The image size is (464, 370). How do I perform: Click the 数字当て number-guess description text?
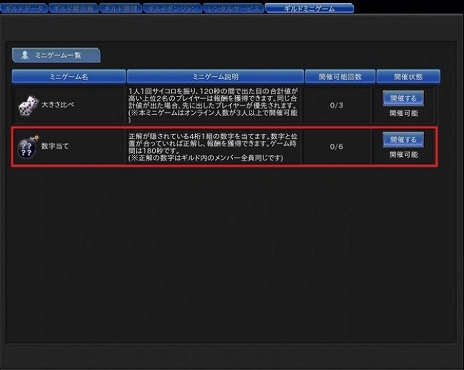click(213, 147)
